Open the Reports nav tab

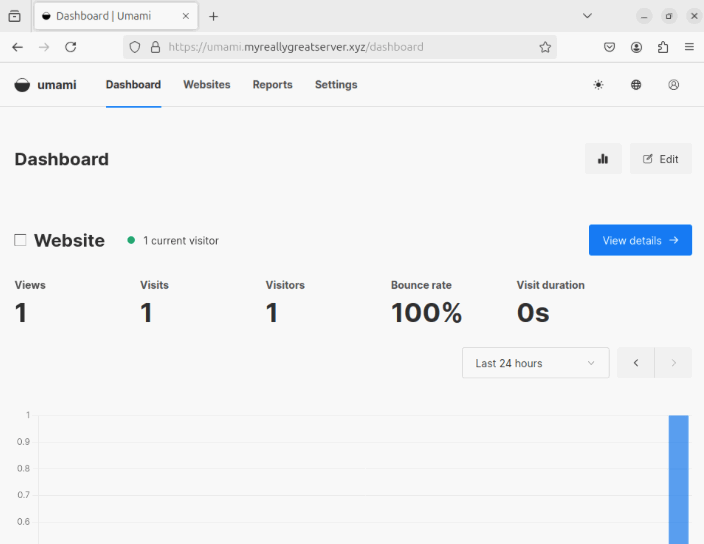(x=273, y=85)
